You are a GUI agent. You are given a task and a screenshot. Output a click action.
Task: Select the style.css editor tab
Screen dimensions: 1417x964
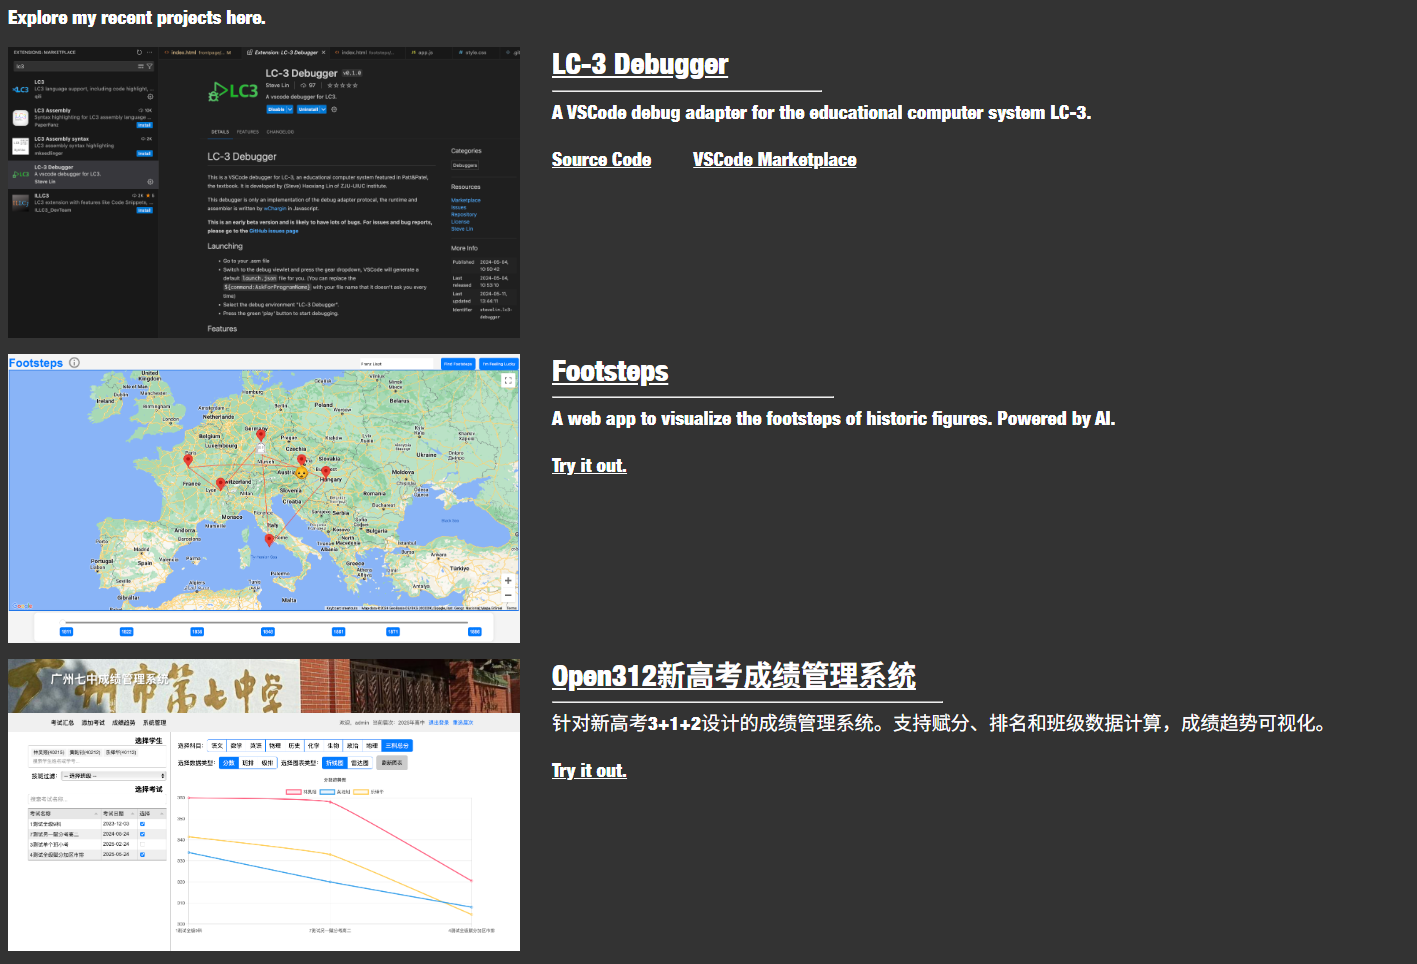[x=475, y=52]
